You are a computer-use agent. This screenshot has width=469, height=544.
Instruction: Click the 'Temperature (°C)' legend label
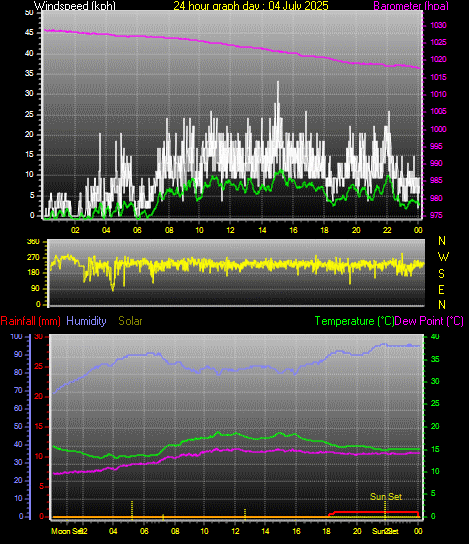click(x=355, y=321)
